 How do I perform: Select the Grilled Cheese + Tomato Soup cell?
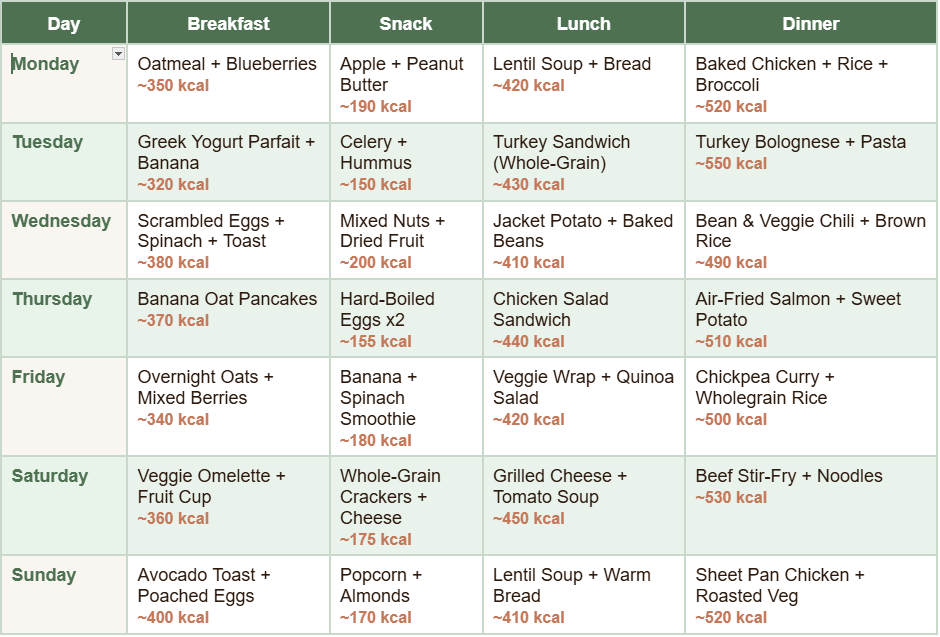tap(583, 505)
